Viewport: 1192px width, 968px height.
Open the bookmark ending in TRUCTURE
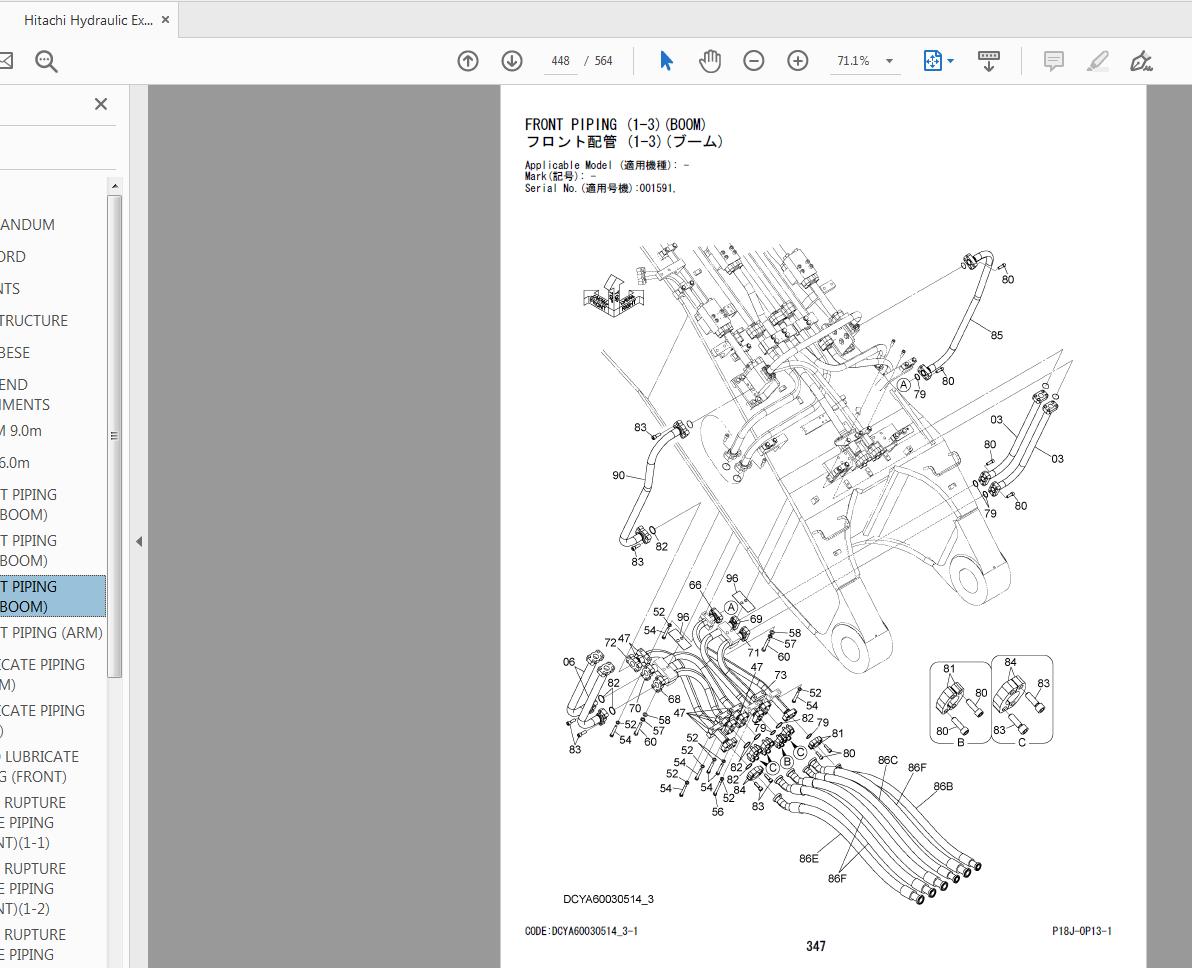click(34, 321)
